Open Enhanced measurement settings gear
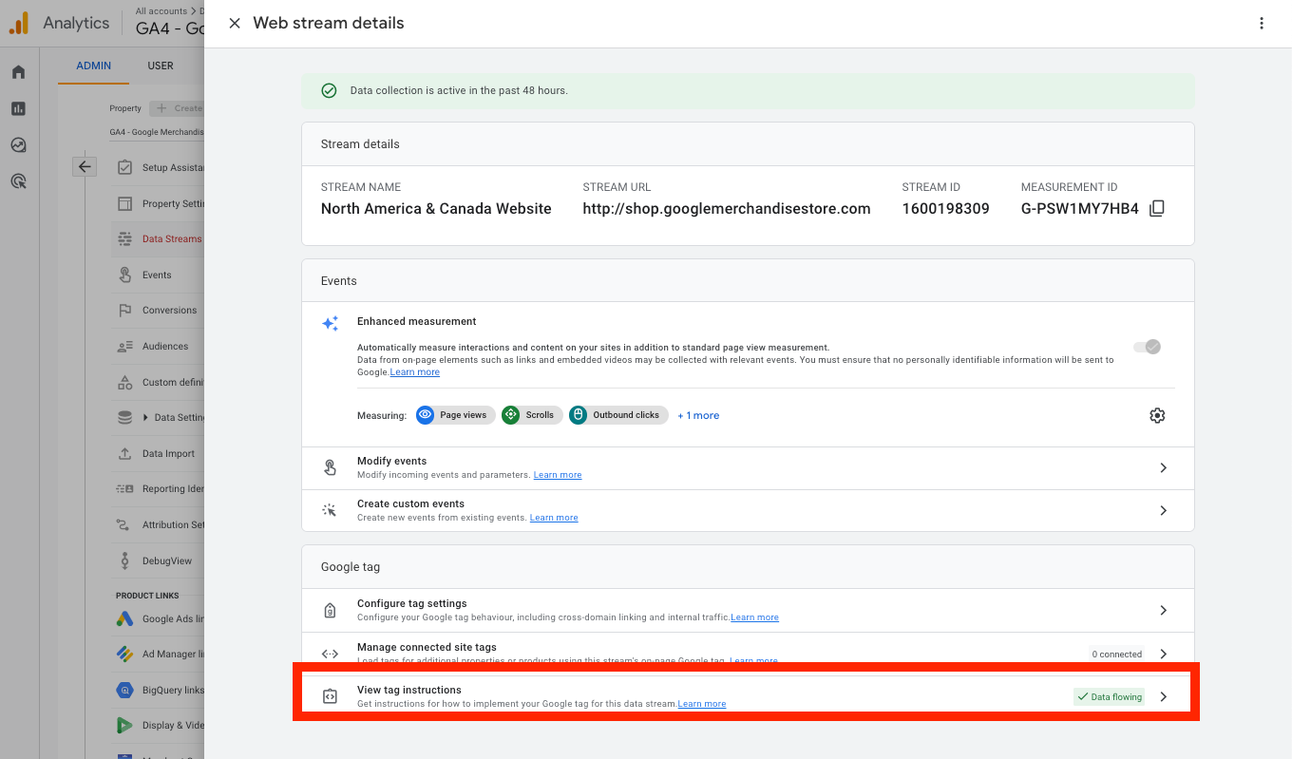Viewport: 1292px width, 759px height. (x=1157, y=415)
